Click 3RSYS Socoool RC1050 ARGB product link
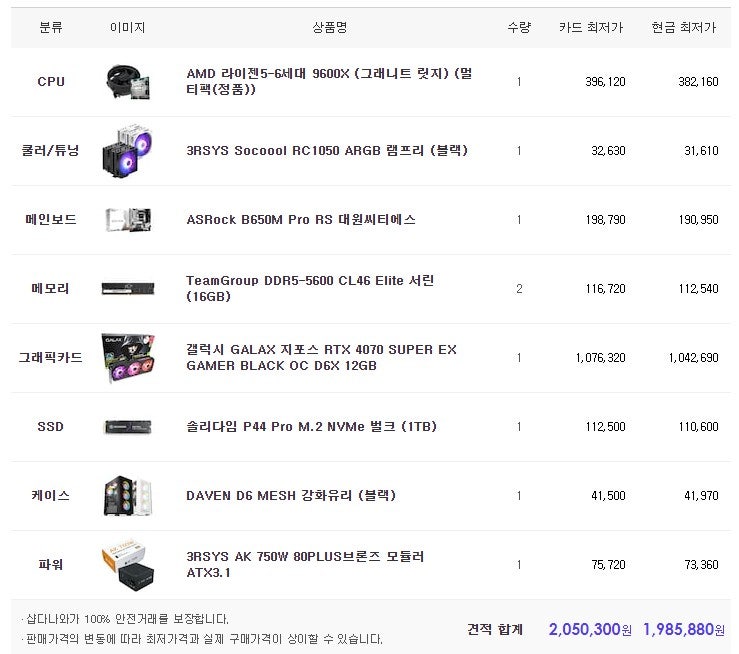Screen dimensions: 739x654 click(x=327, y=151)
